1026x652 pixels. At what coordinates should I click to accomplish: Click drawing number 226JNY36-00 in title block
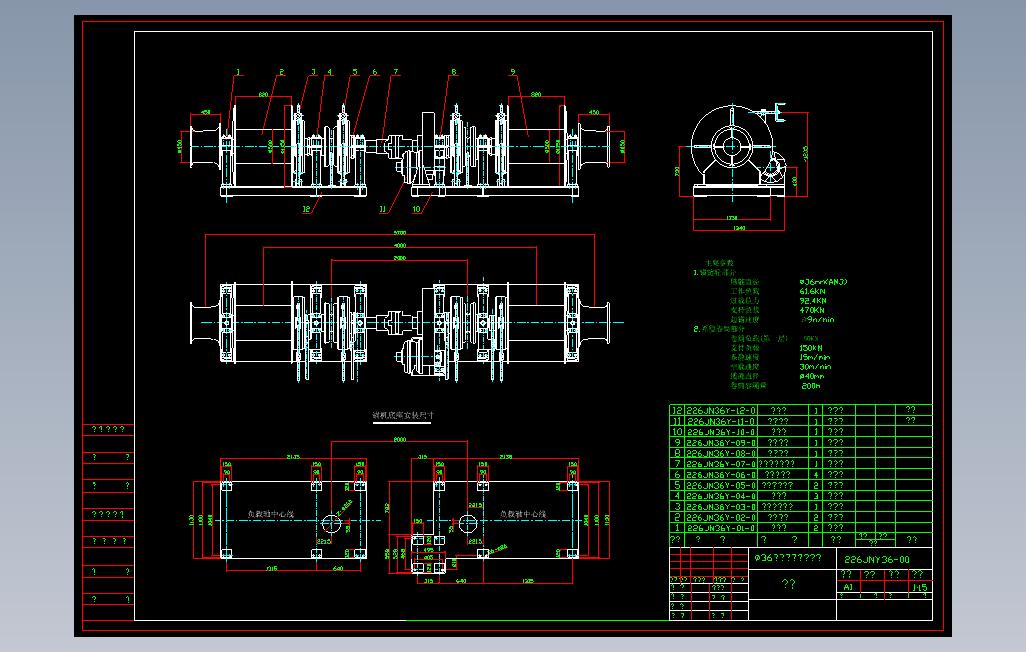(877, 560)
